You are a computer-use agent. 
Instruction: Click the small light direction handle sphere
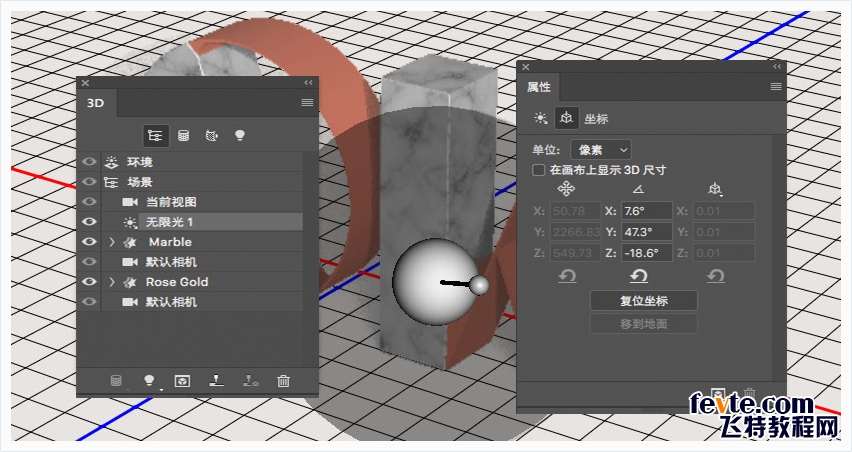click(479, 285)
